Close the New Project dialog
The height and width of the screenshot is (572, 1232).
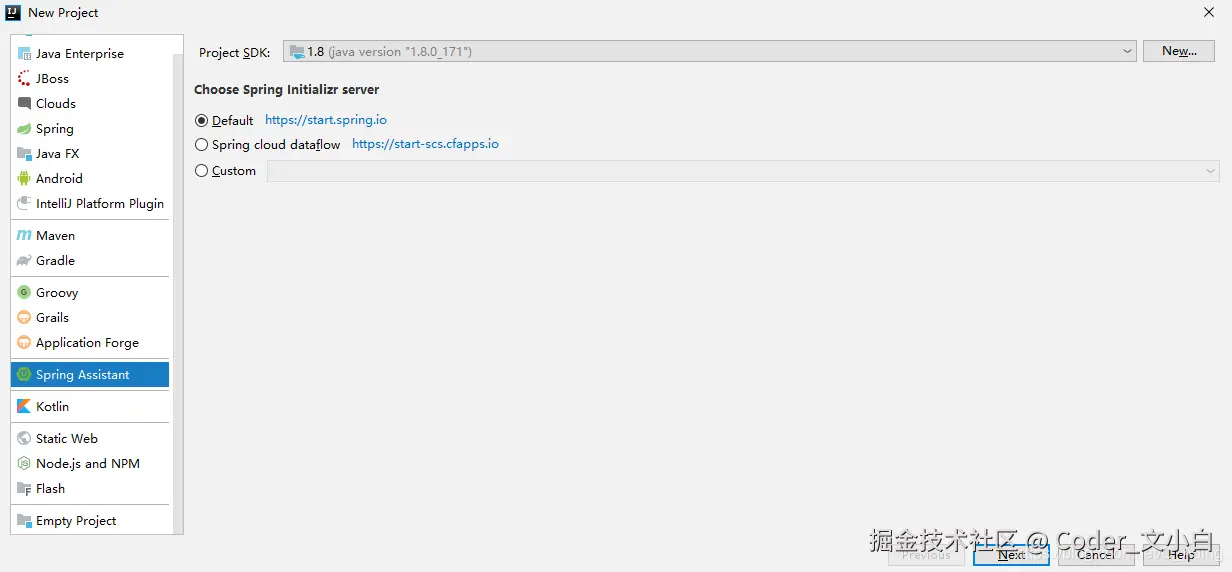click(x=1209, y=12)
